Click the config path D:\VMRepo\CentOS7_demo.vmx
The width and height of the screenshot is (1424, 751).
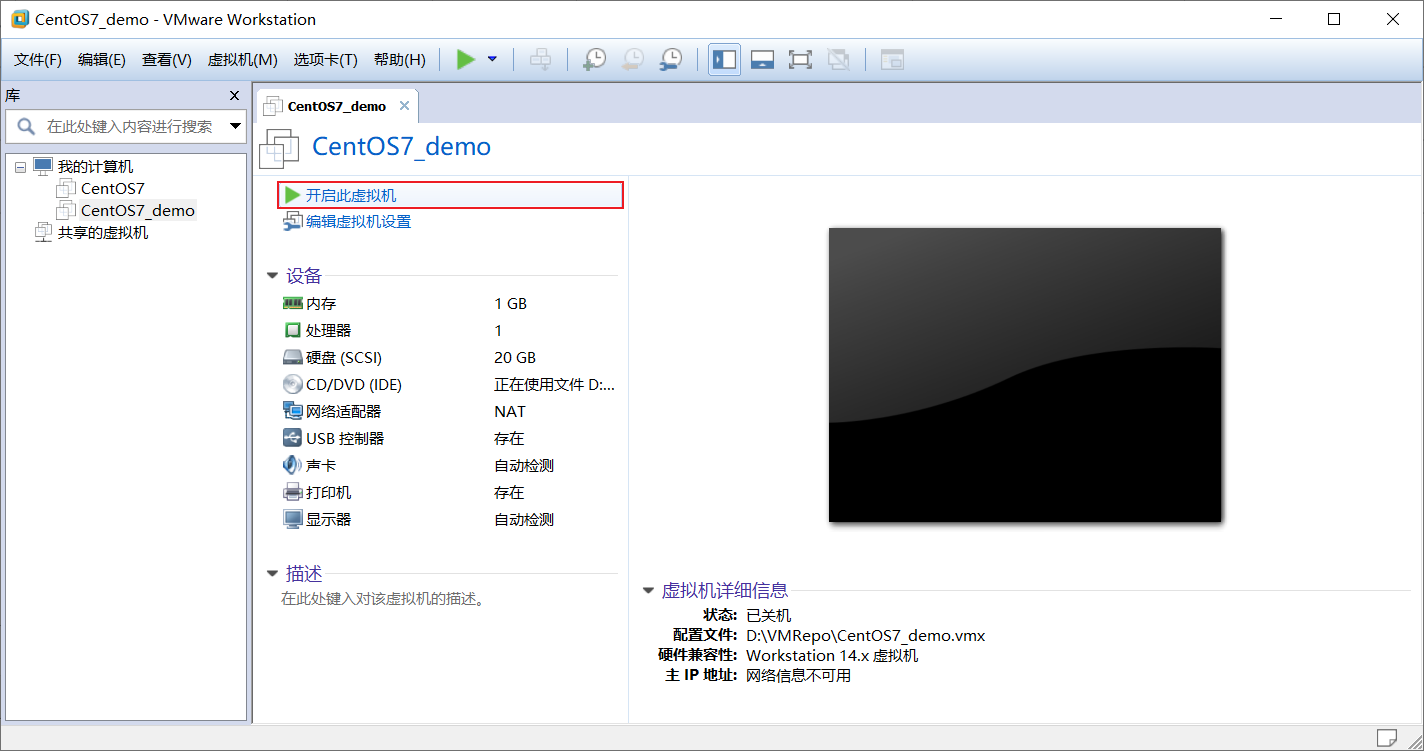pyautogui.click(x=866, y=635)
